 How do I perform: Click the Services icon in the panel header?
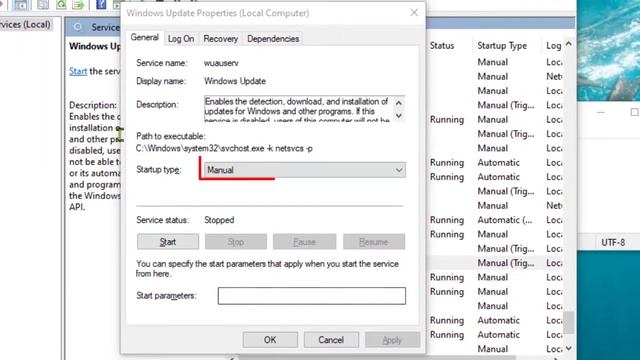pyautogui.click(x=78, y=27)
